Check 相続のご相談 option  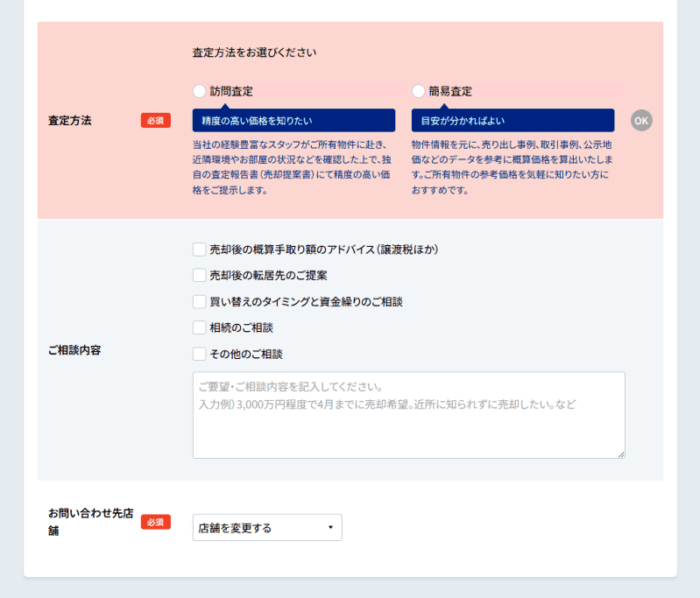[199, 328]
